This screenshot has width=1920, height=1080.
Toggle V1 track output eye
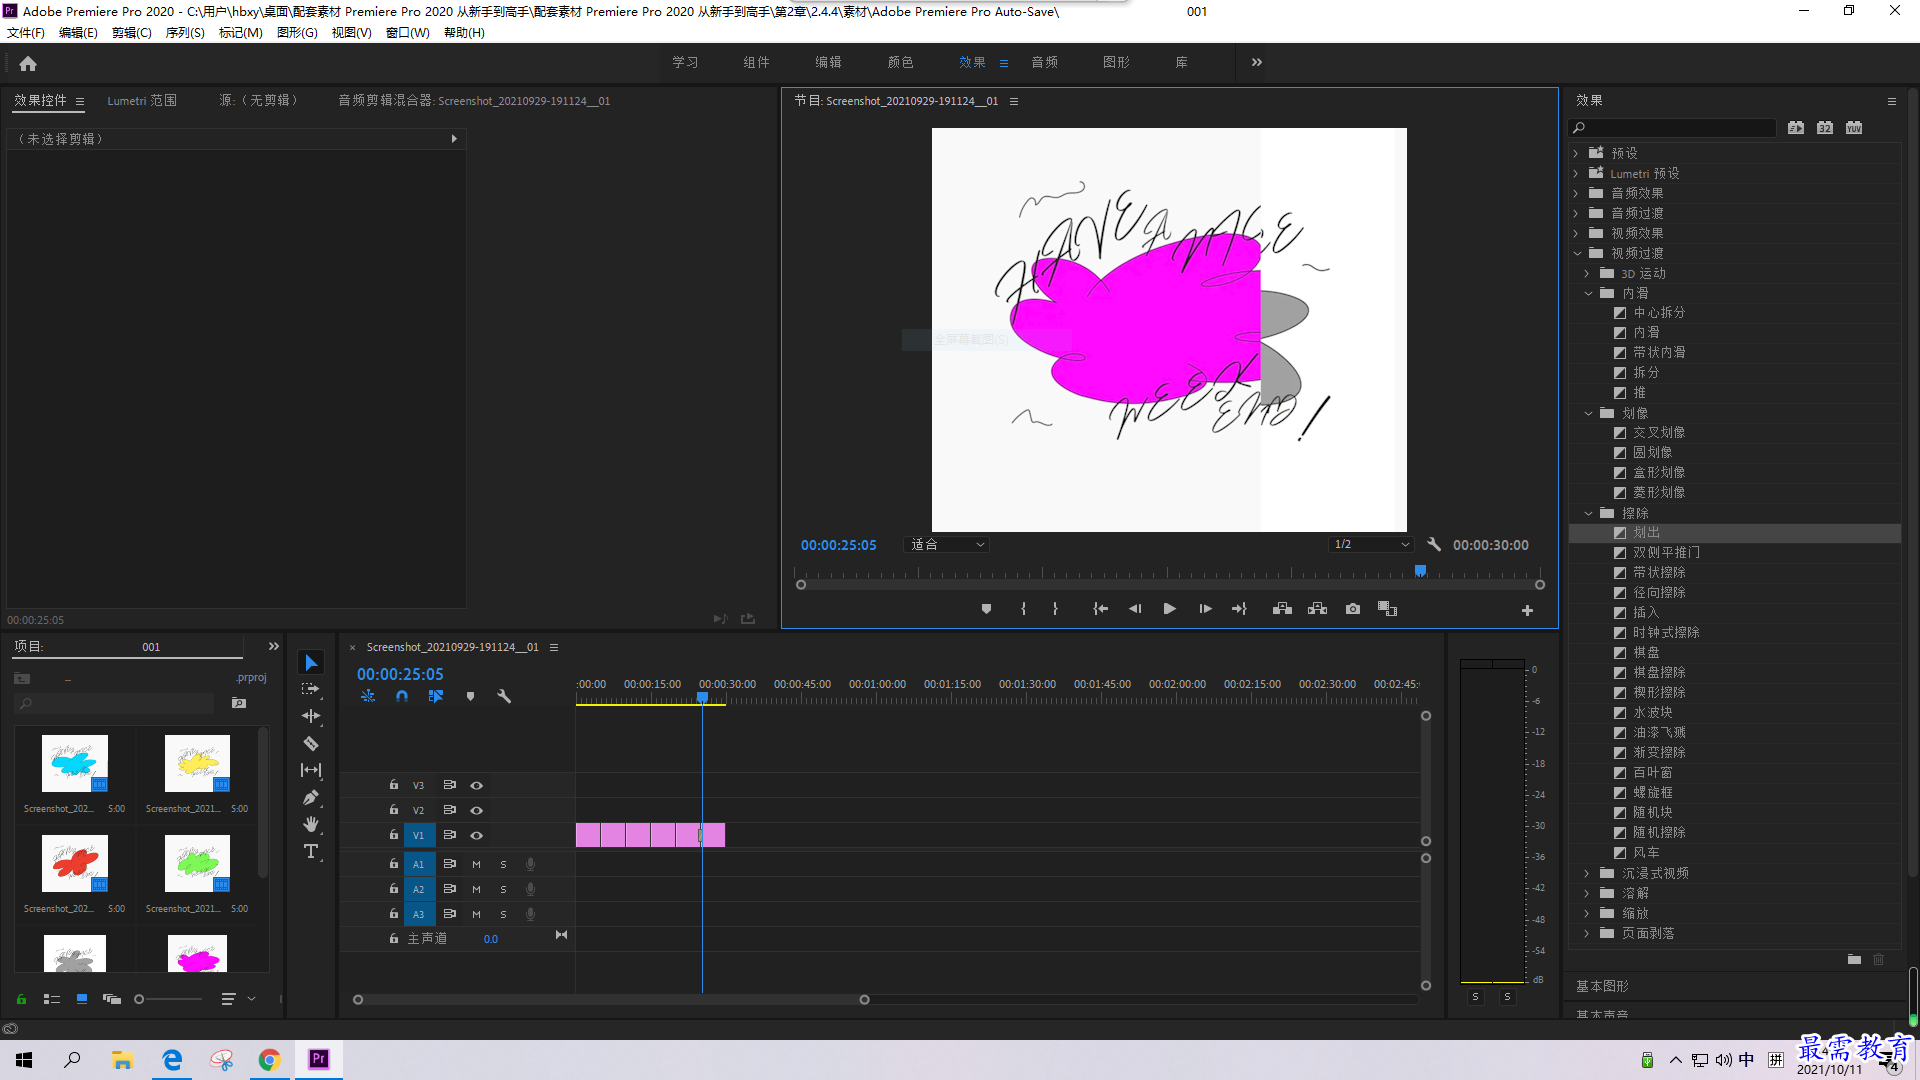477,836
